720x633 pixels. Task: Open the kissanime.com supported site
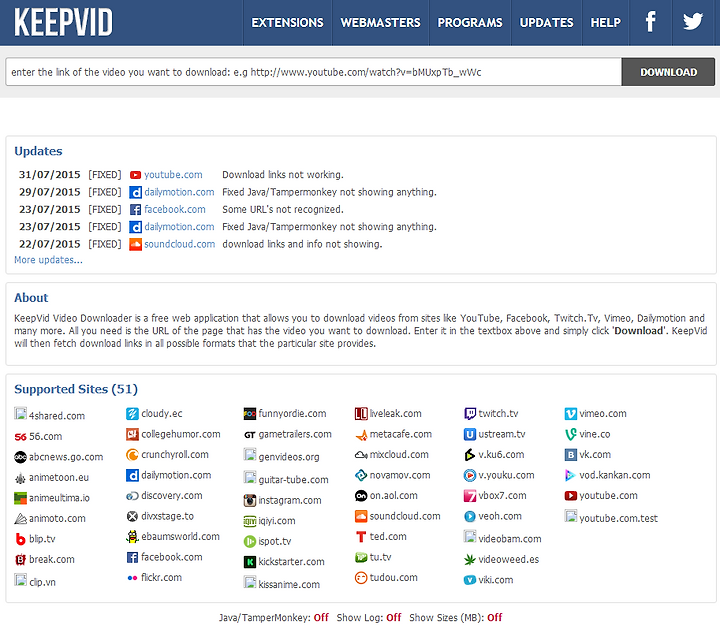pyautogui.click(x=289, y=585)
